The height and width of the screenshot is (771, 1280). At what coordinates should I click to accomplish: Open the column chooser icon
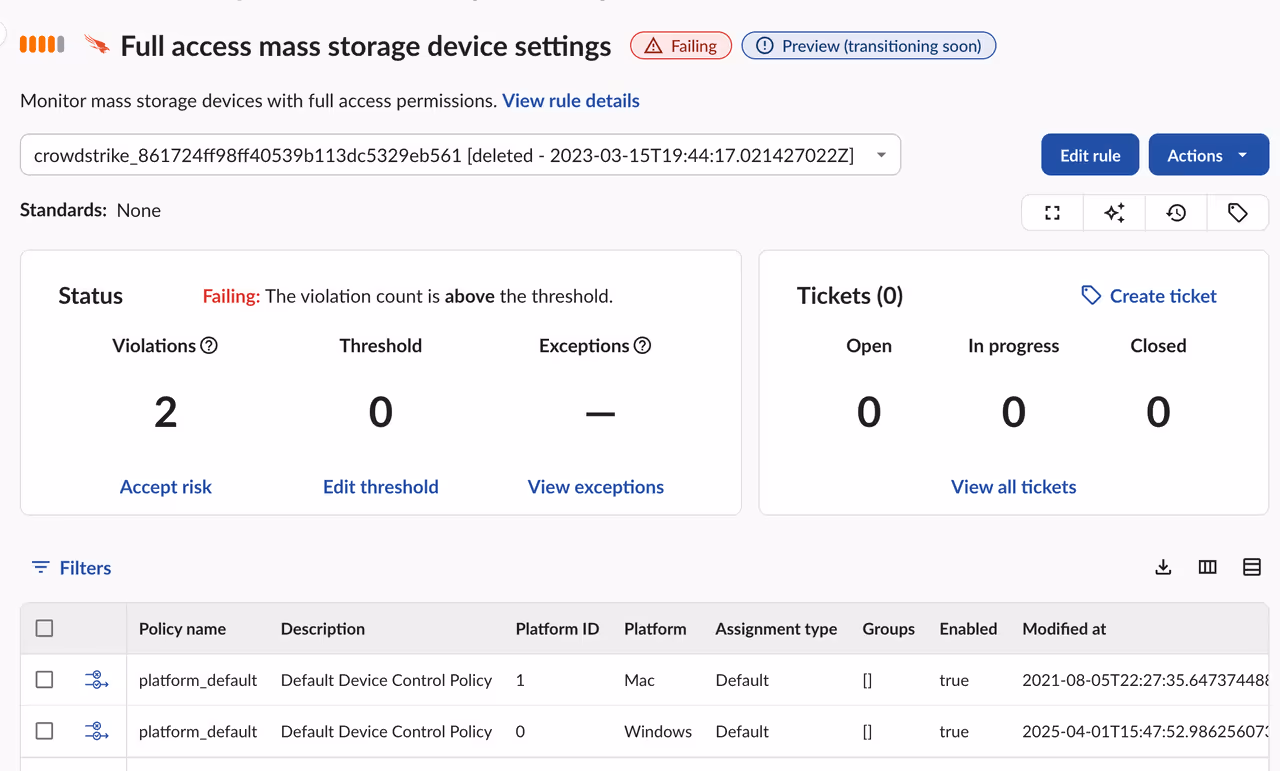(x=1207, y=567)
